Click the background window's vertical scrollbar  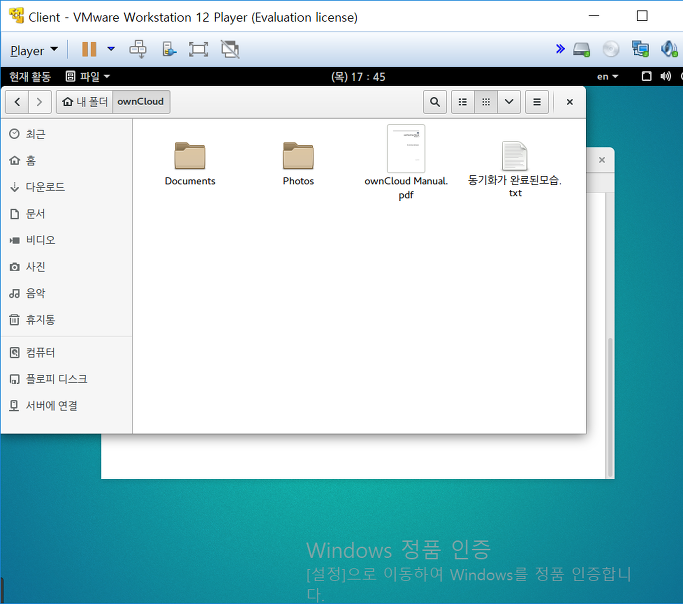pyautogui.click(x=610, y=407)
